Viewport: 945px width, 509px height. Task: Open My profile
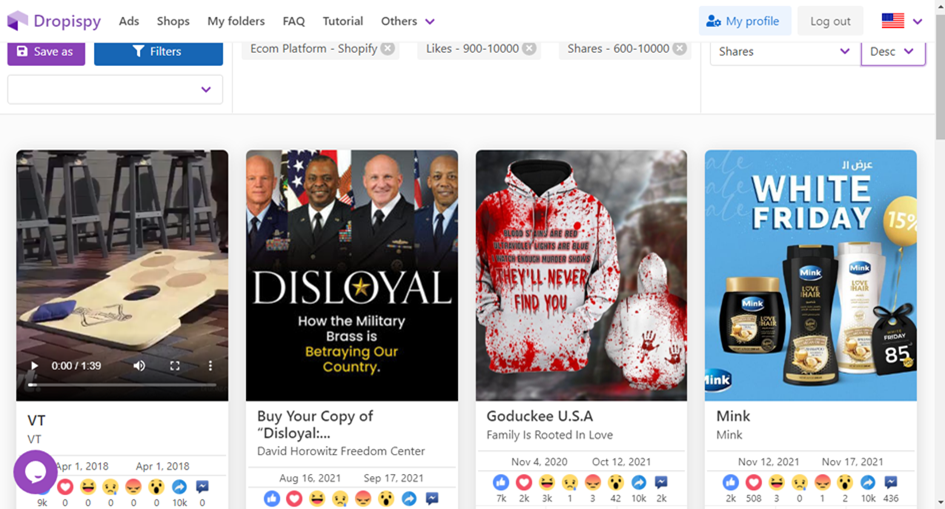click(x=745, y=21)
